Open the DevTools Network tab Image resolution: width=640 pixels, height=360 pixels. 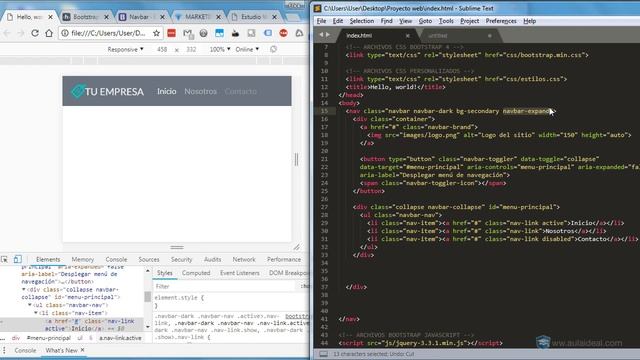click(x=244, y=260)
